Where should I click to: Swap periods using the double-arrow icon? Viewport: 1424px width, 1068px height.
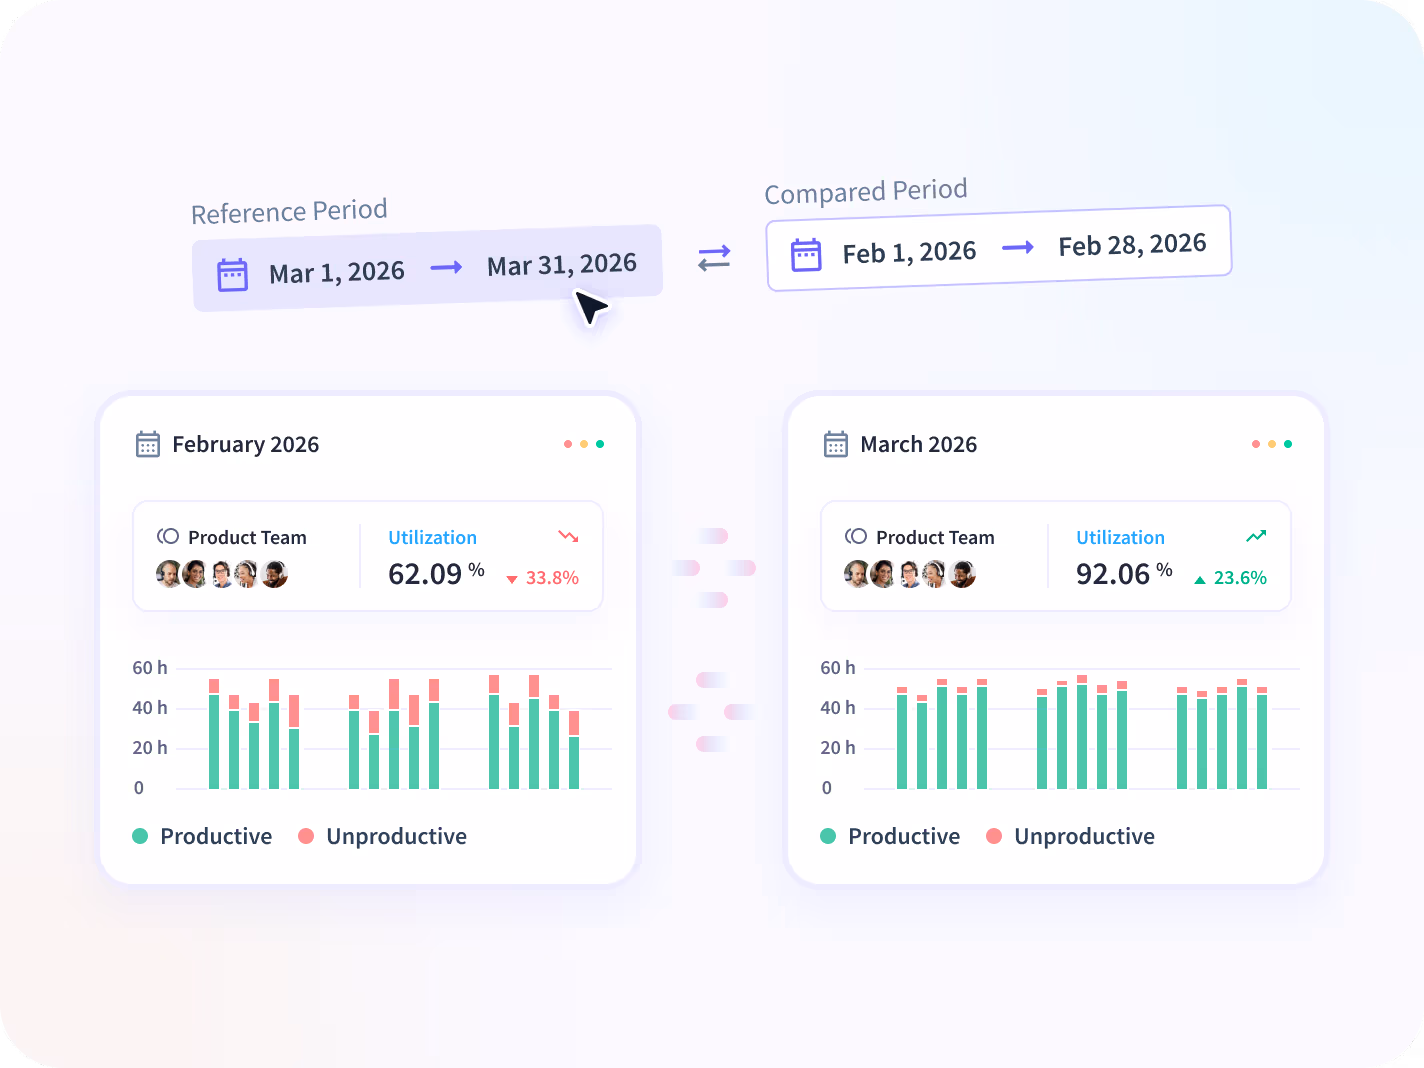pyautogui.click(x=714, y=258)
